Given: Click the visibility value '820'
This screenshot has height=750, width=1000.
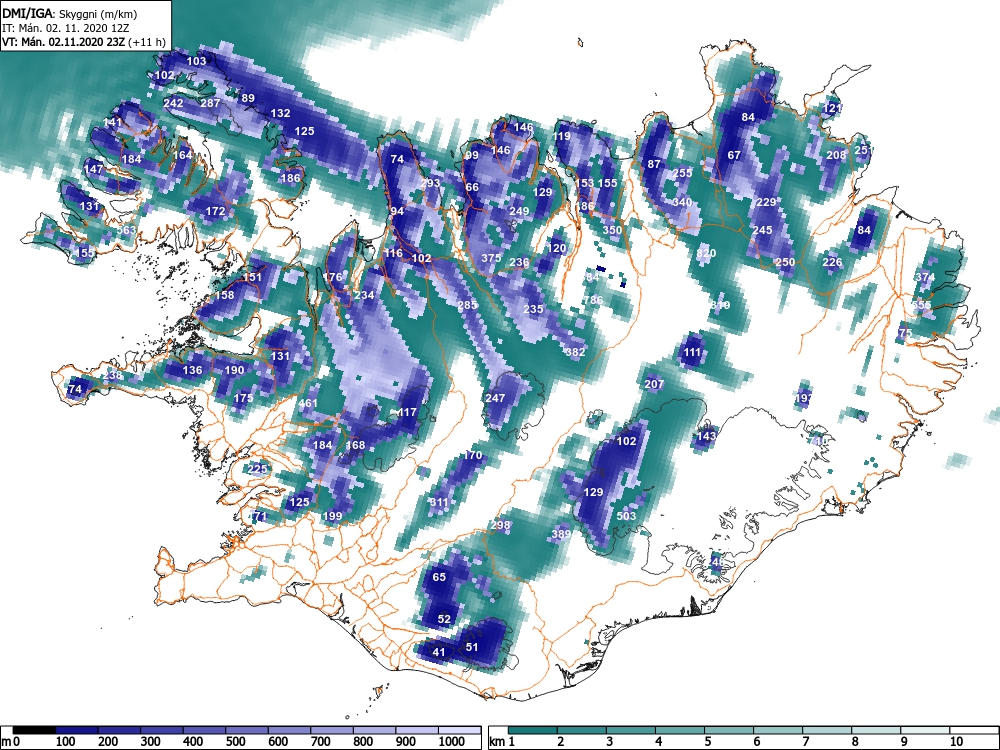Looking at the screenshot, I should pyautogui.click(x=706, y=253).
